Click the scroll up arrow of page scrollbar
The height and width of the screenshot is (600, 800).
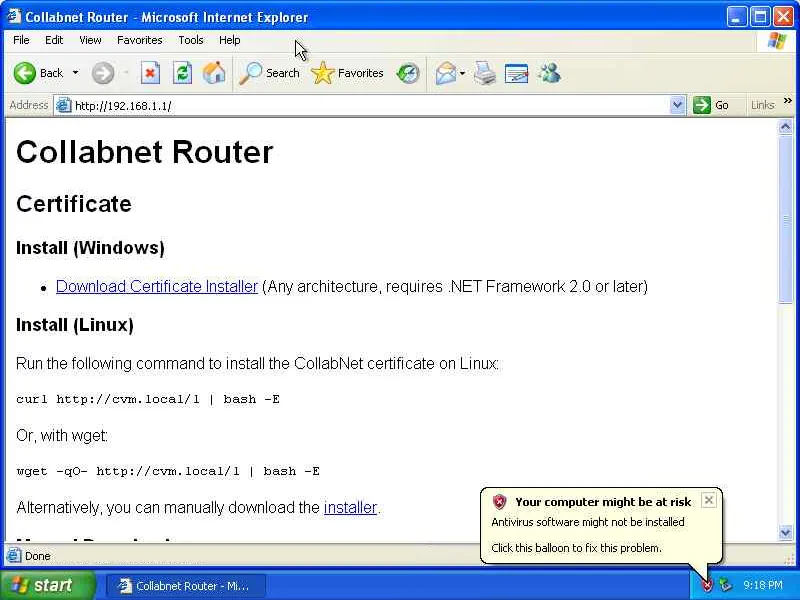pyautogui.click(x=786, y=127)
